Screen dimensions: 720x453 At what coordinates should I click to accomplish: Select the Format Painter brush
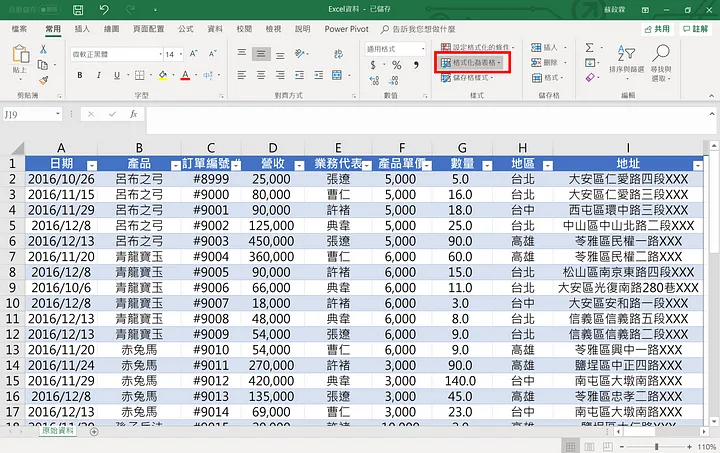tap(43, 80)
